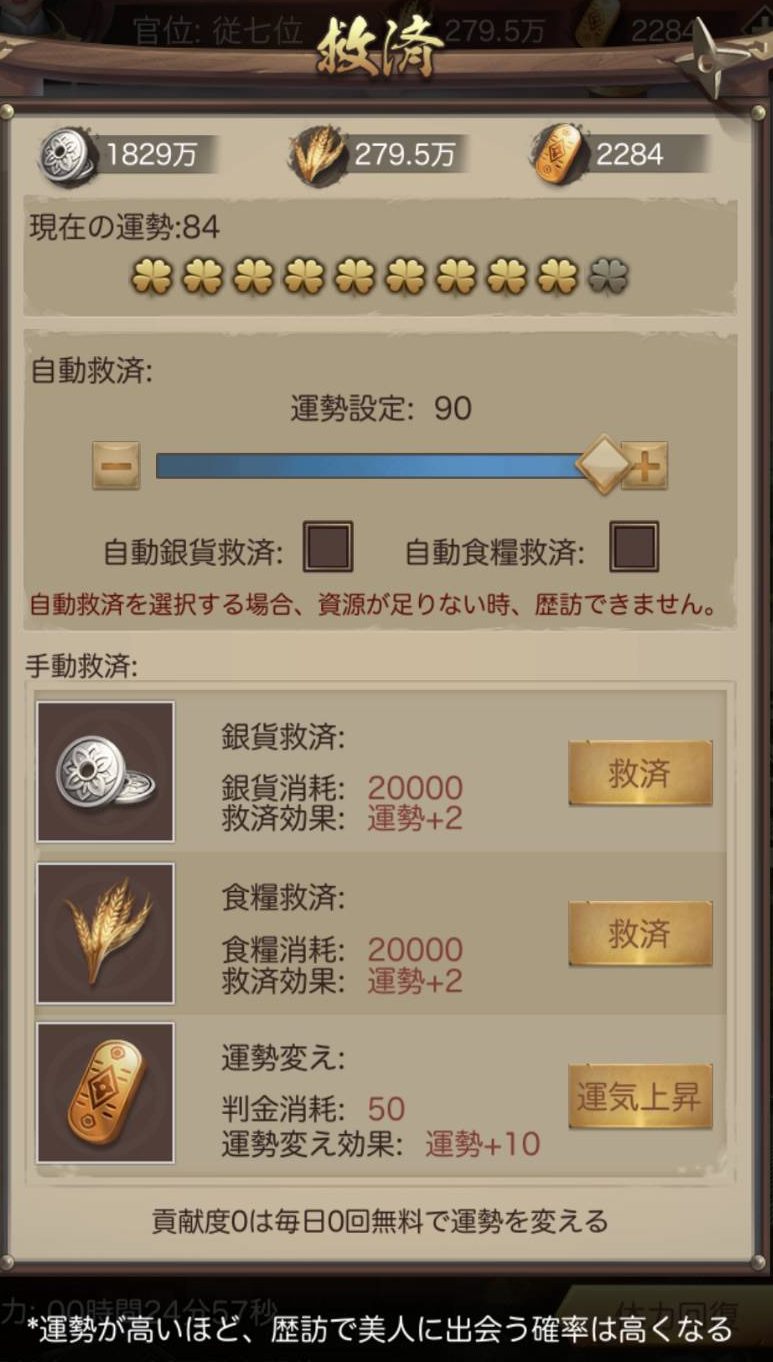Tap the wheat grain resource icon at top
The height and width of the screenshot is (1362, 773).
pos(318,155)
